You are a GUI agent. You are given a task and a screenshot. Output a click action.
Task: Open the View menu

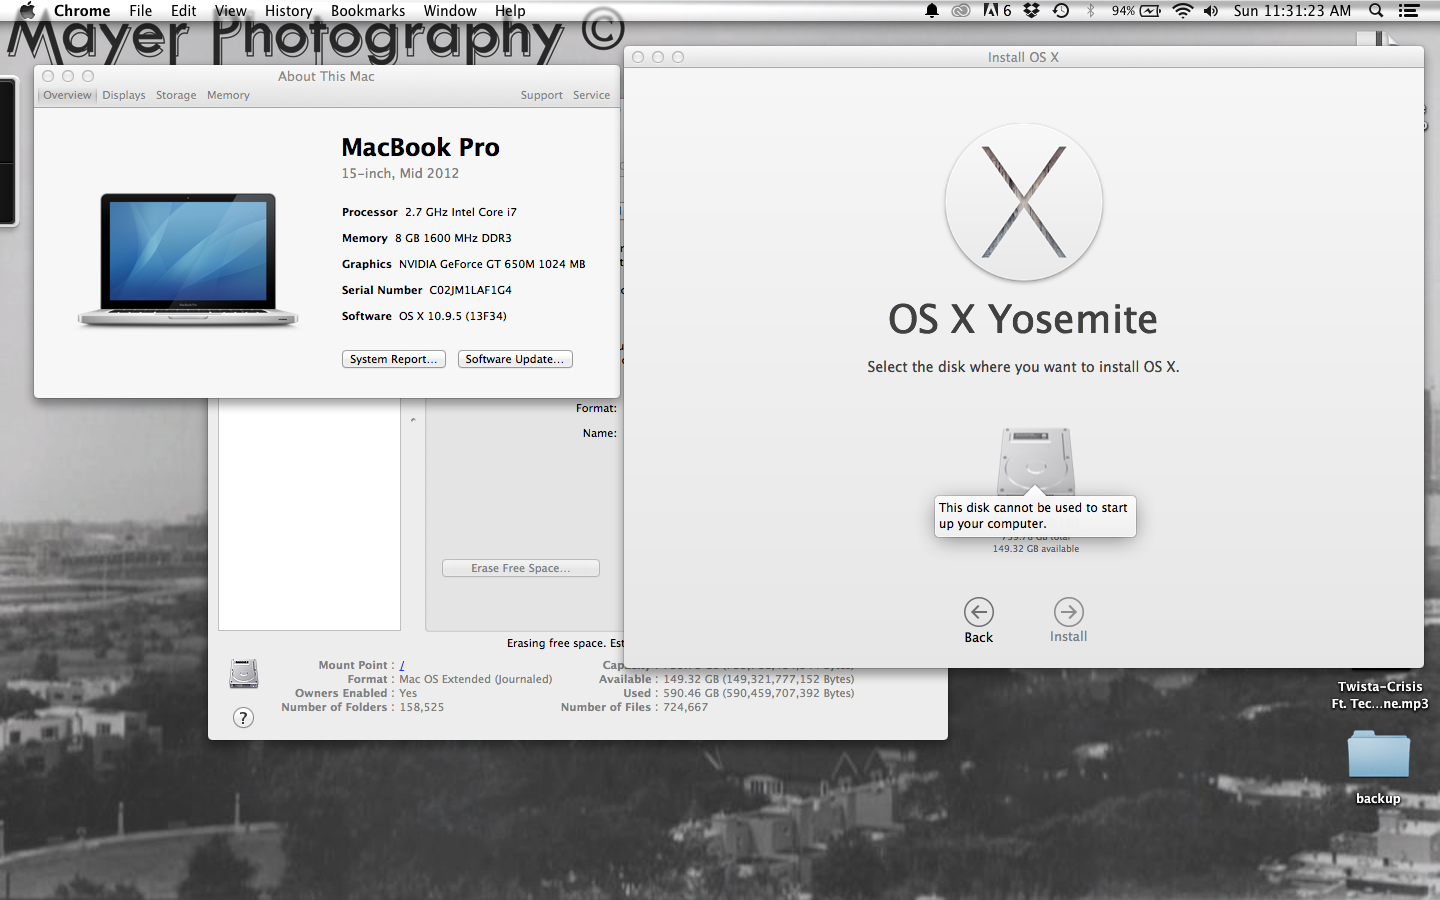pyautogui.click(x=230, y=11)
